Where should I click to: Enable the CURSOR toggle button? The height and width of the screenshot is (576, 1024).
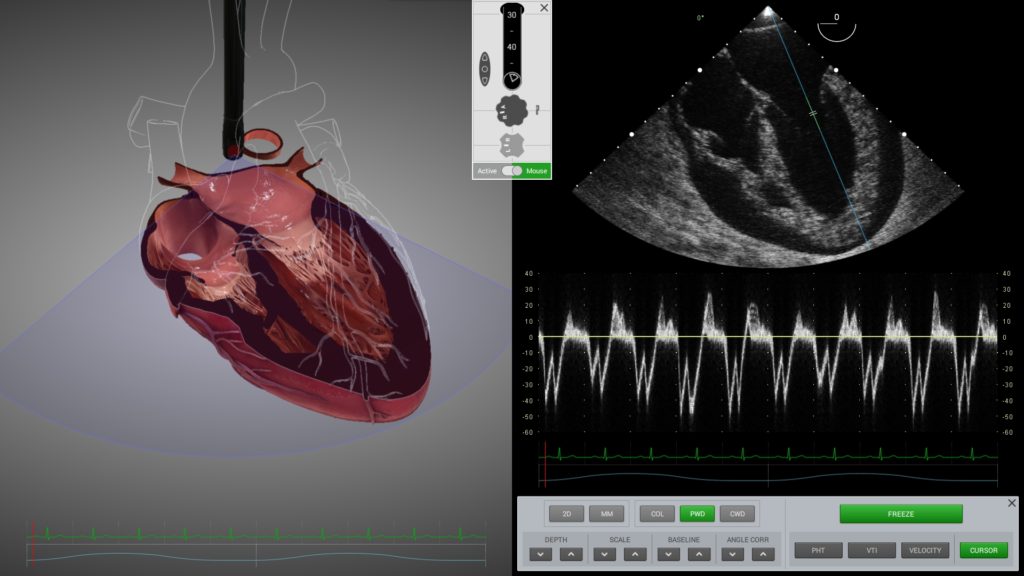pyautogui.click(x=983, y=550)
